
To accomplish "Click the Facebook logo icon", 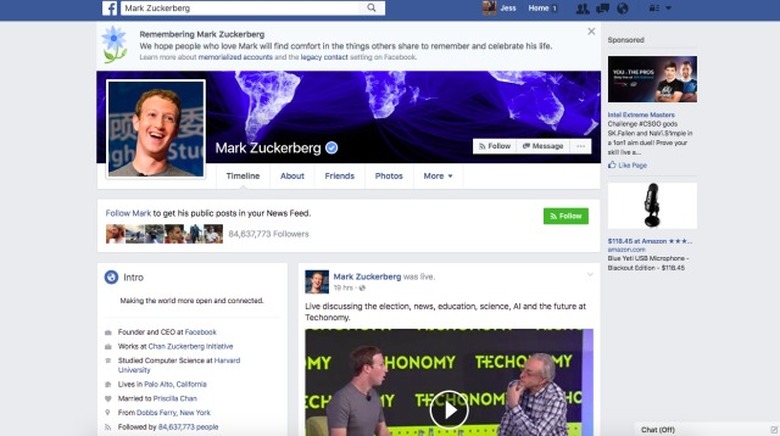I will pos(109,8).
